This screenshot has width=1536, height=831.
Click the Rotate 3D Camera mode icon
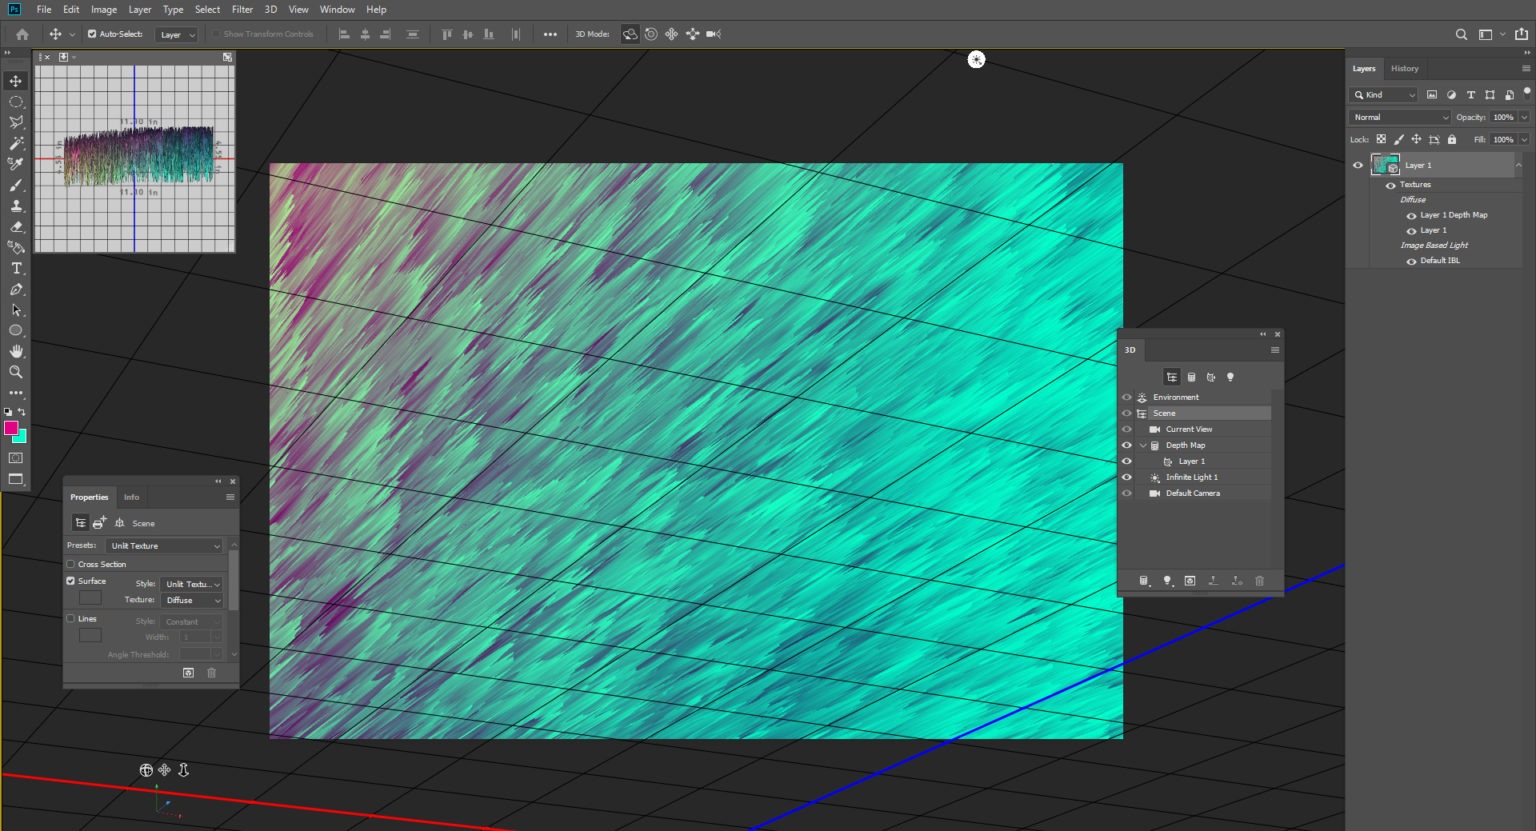tap(628, 33)
